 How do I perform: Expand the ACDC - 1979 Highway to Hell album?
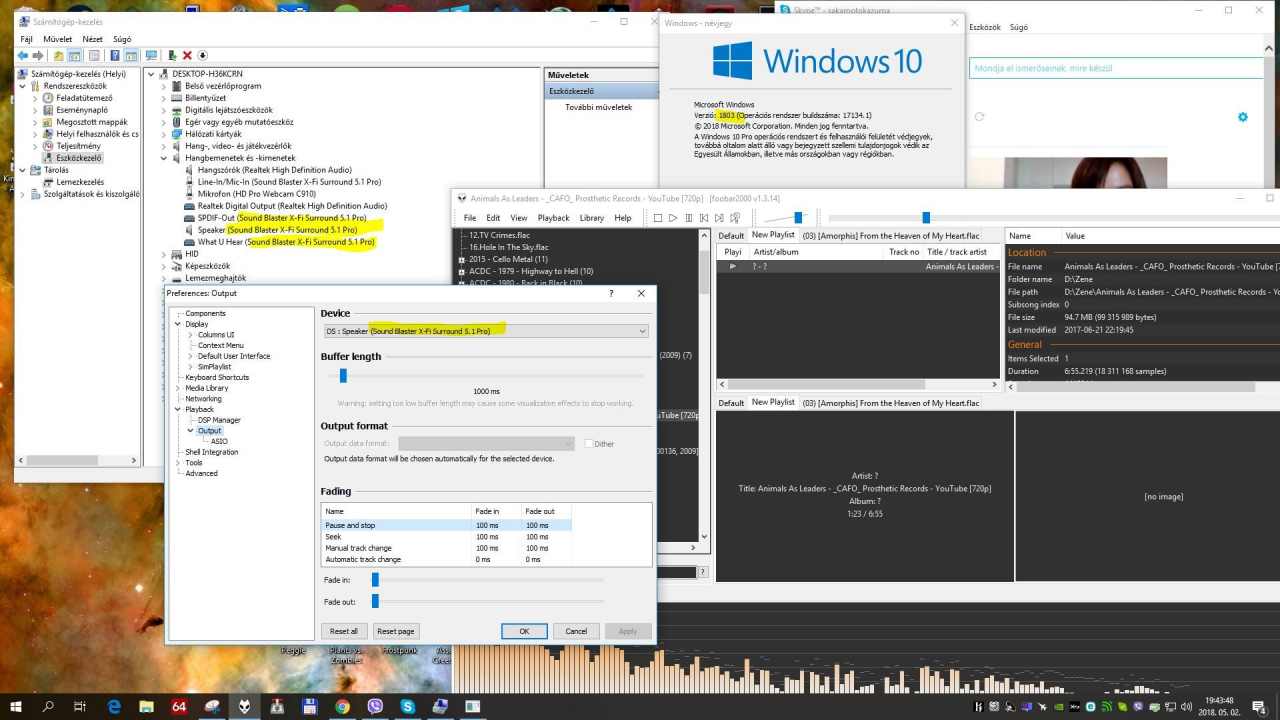[x=461, y=271]
